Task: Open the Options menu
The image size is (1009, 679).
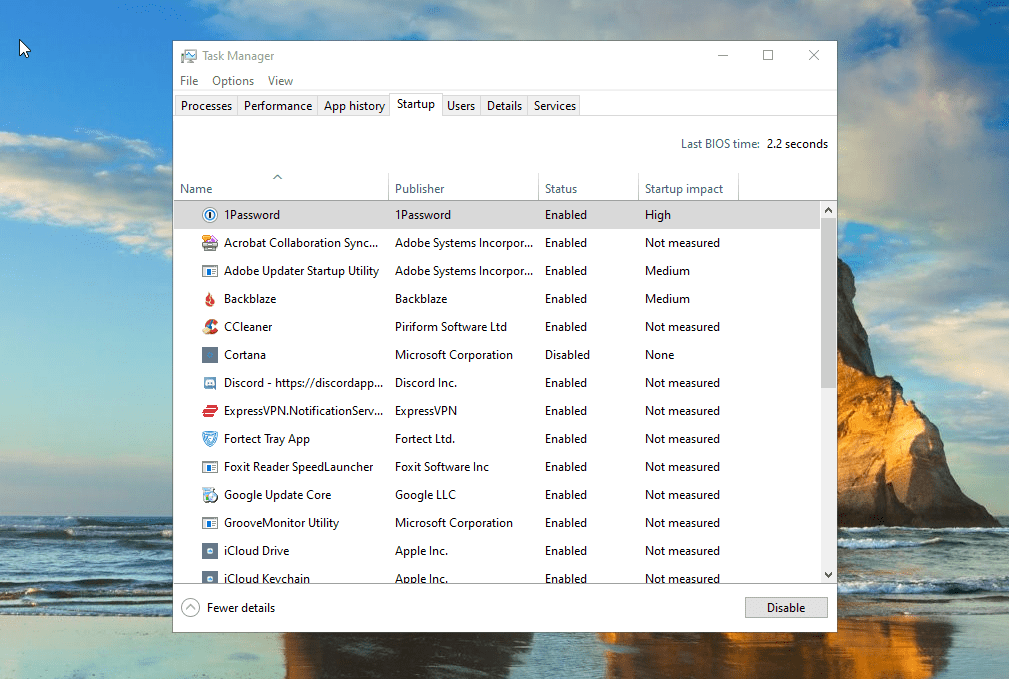Action: point(233,80)
